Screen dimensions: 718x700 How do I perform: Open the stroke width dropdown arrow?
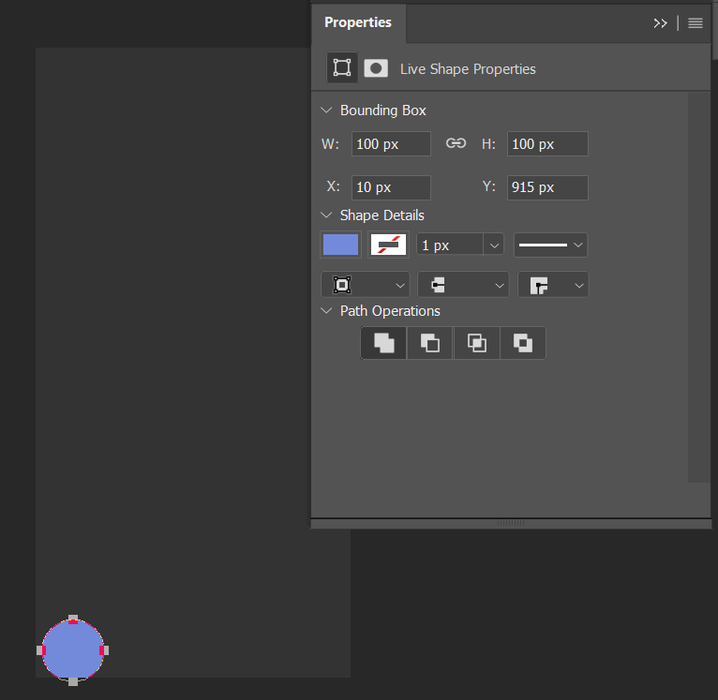[494, 245]
